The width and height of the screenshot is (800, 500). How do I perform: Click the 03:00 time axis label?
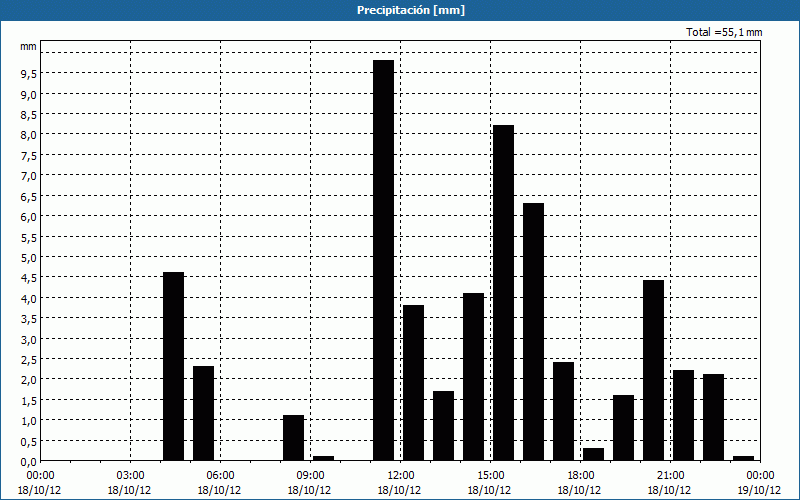(x=131, y=476)
